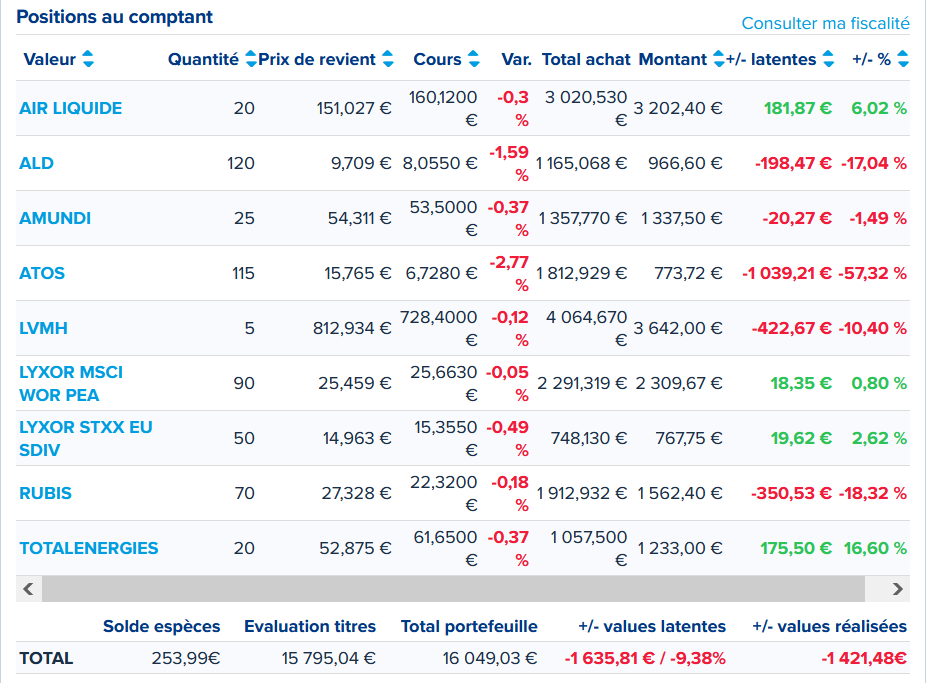Screen dimensions: 926x683
Task: Select LYXOR MSCI gain 18,35 €
Action: point(801,383)
